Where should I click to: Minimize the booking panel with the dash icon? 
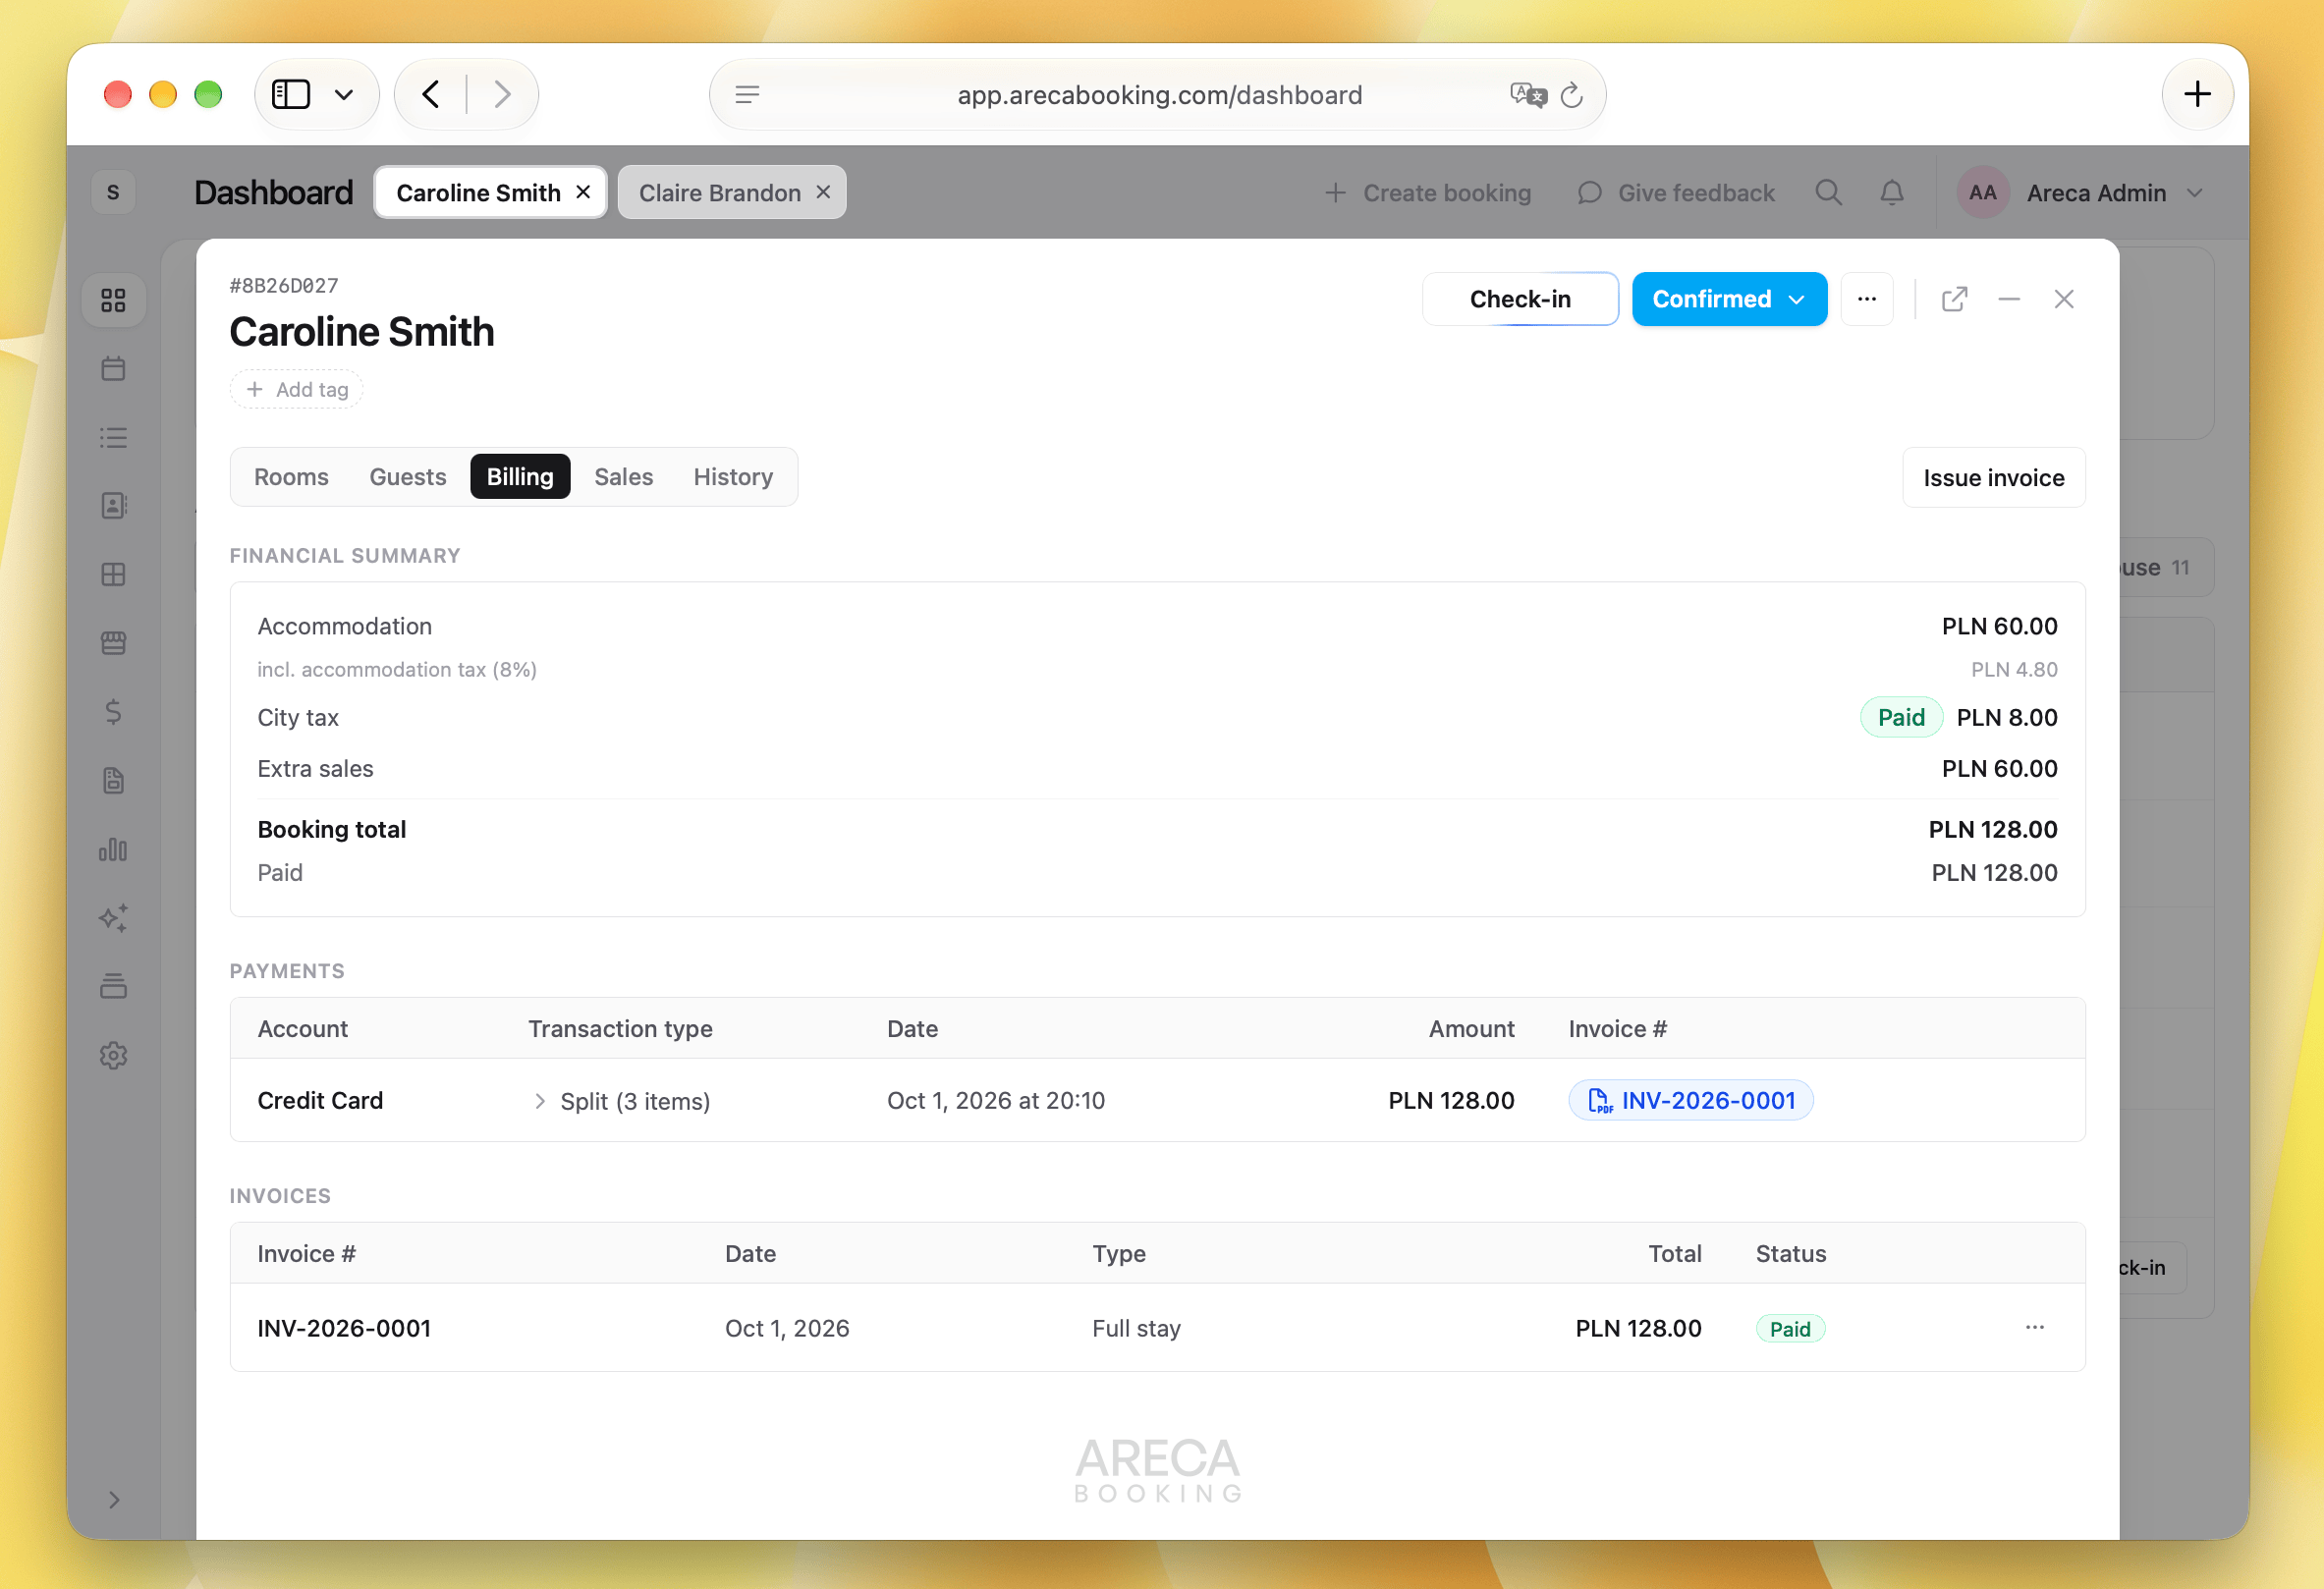click(x=2008, y=299)
